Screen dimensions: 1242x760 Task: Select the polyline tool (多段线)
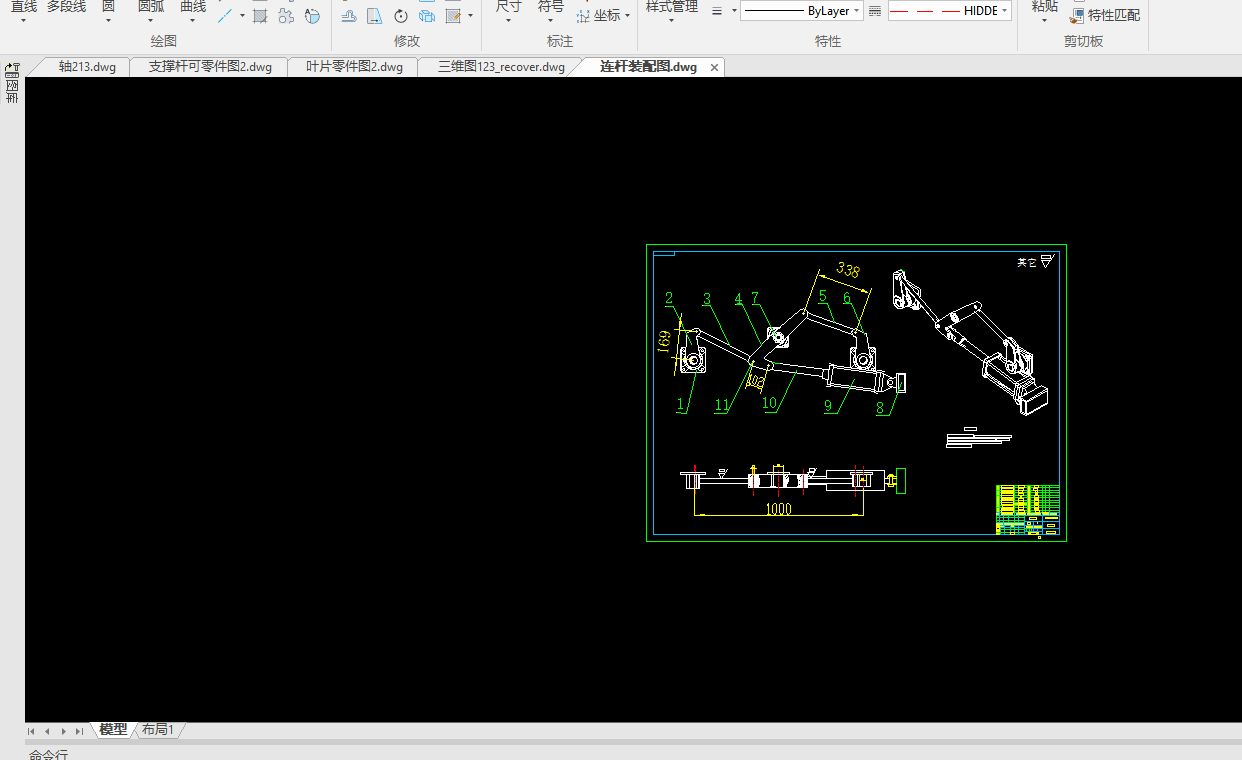click(x=67, y=7)
